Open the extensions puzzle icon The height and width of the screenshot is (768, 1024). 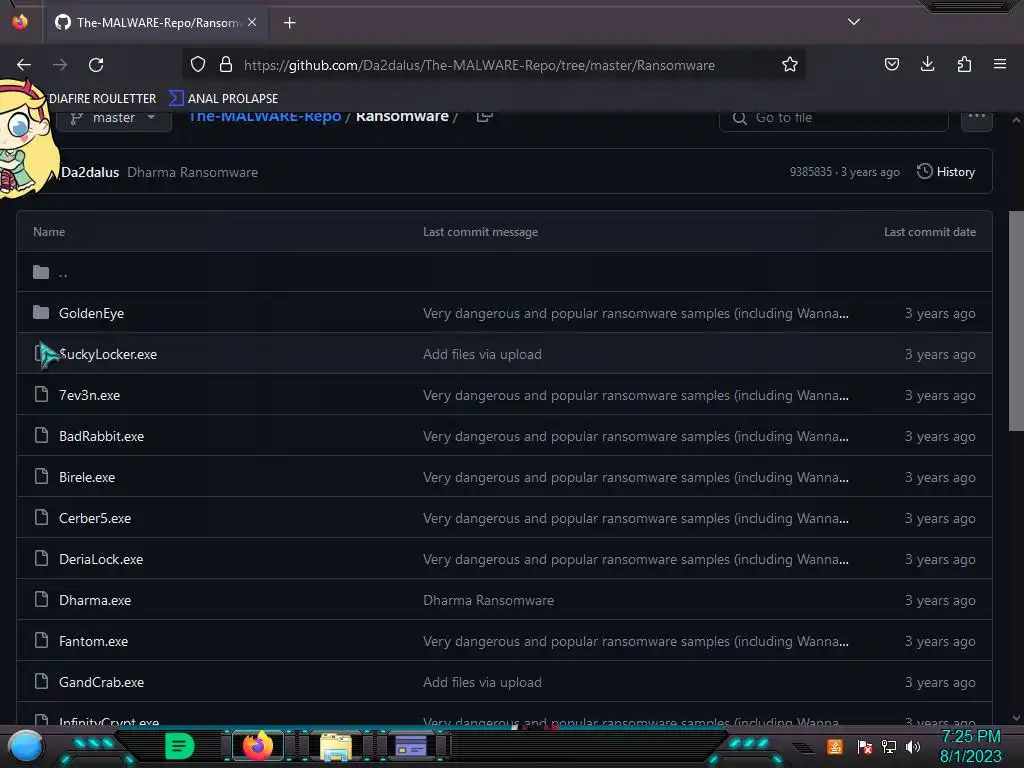[x=964, y=64]
